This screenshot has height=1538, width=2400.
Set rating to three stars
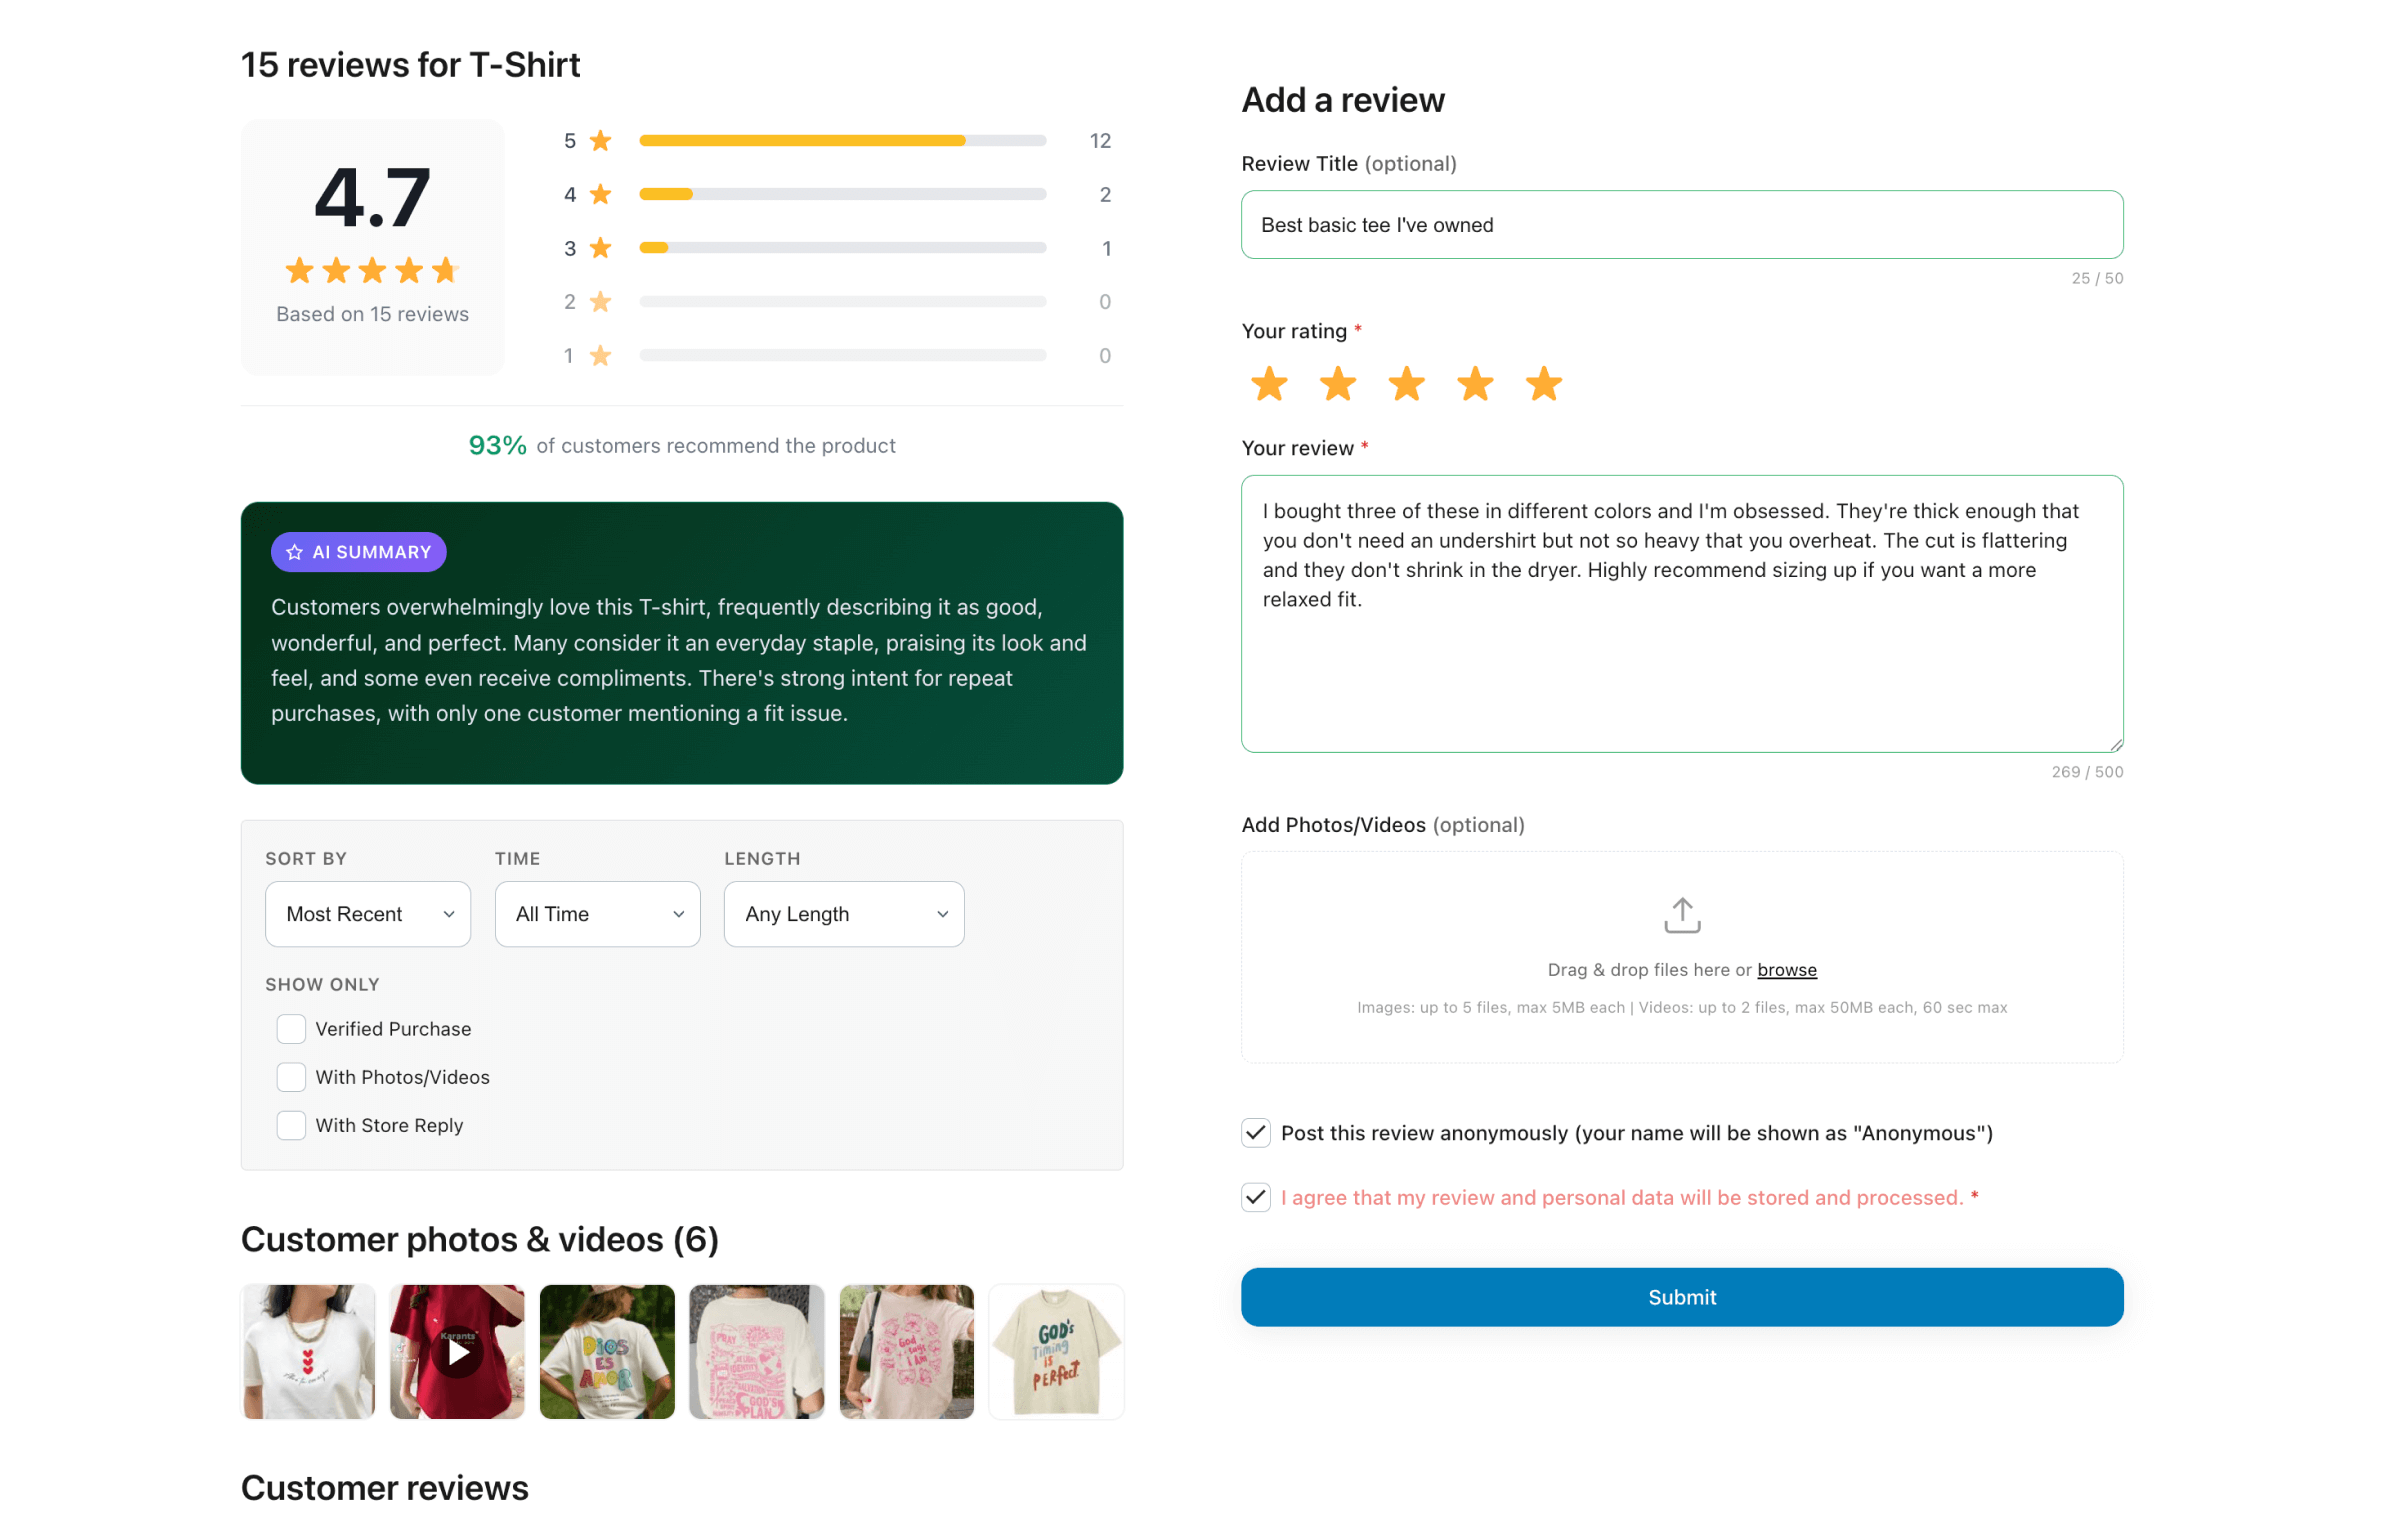1406,384
